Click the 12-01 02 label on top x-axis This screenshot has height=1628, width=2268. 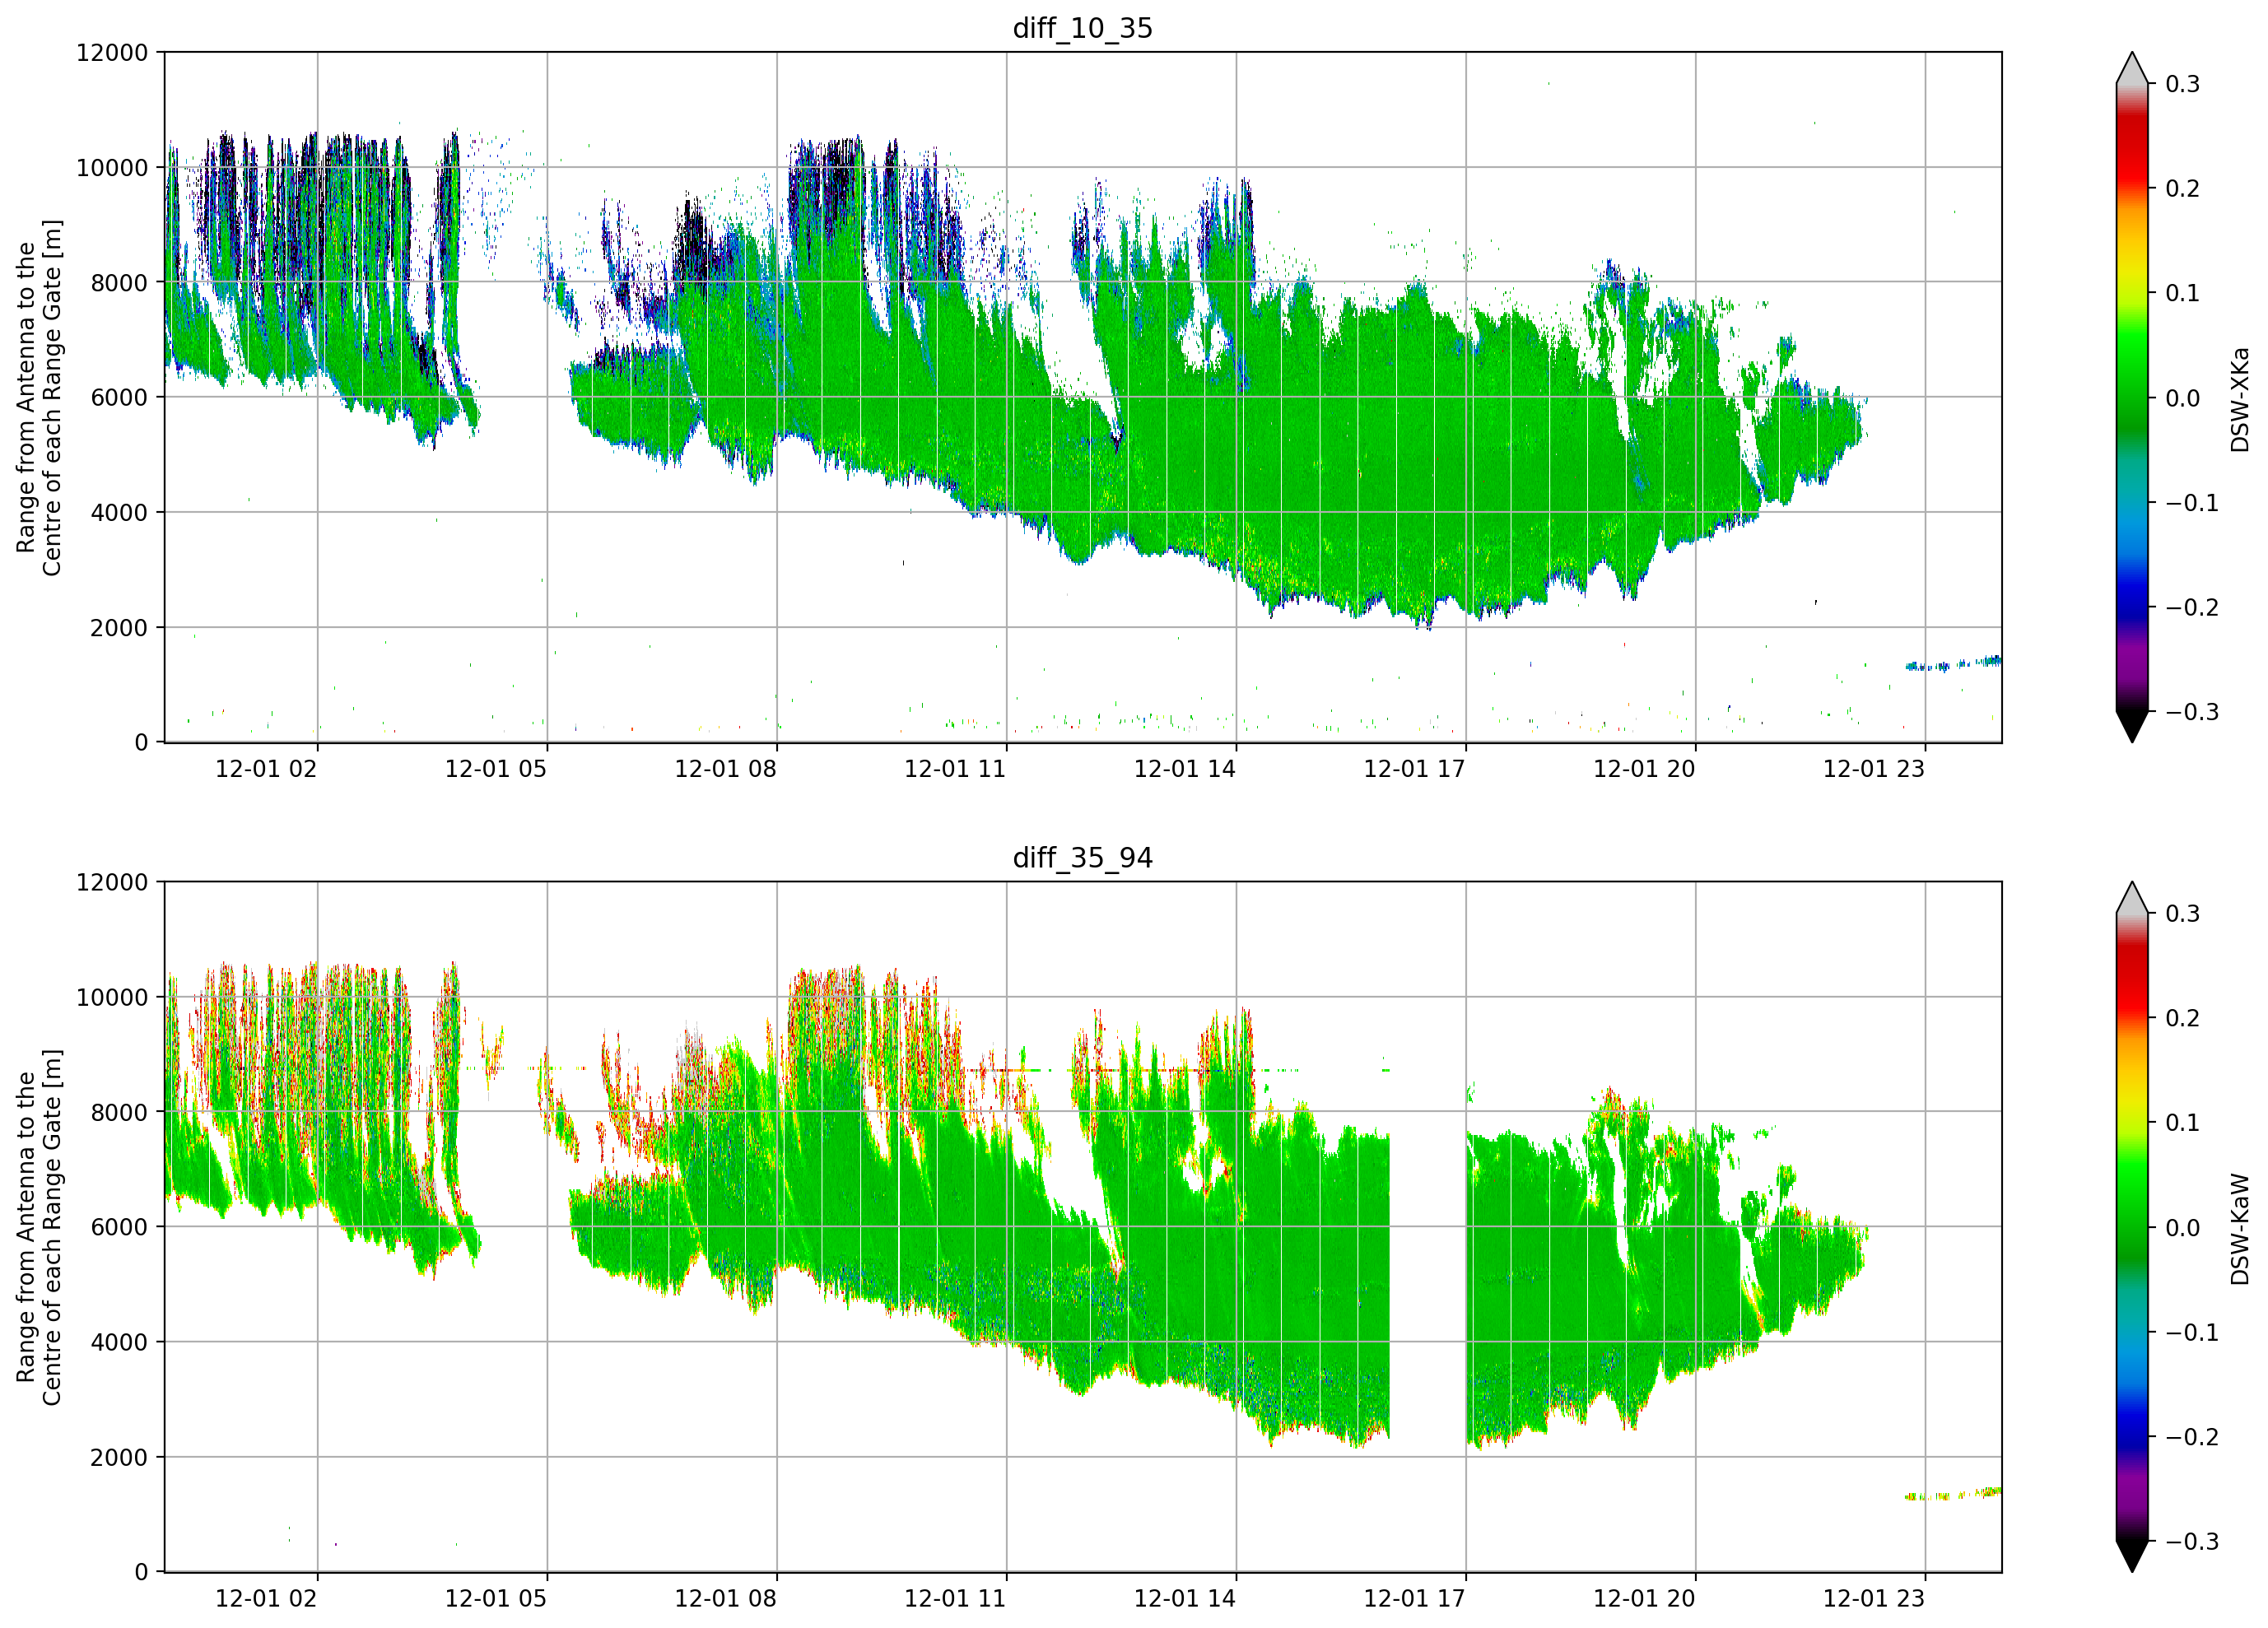(x=266, y=769)
